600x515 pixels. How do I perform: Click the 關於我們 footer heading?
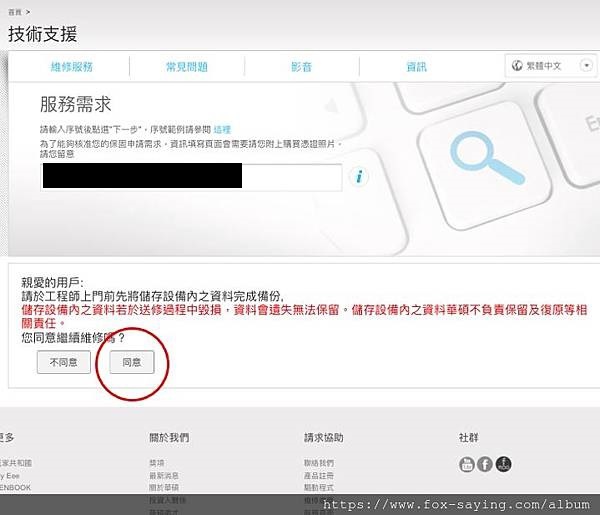[x=169, y=437]
